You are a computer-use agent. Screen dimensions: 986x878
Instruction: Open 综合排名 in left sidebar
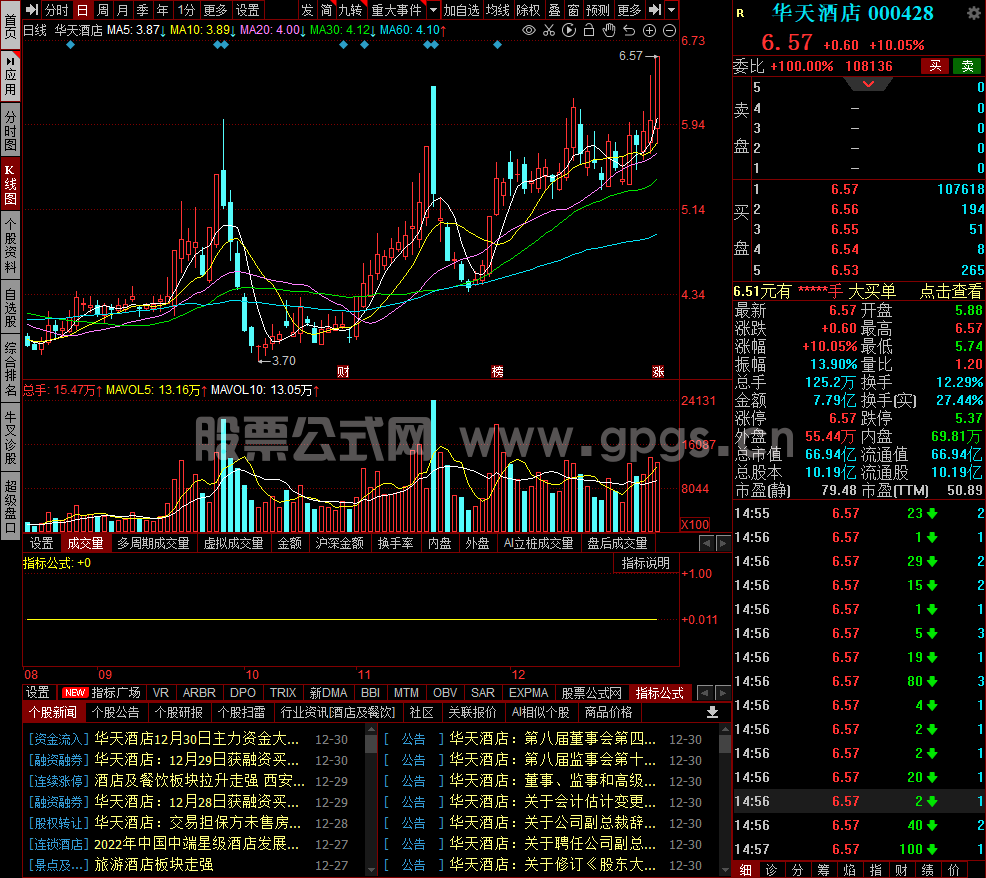click(11, 369)
